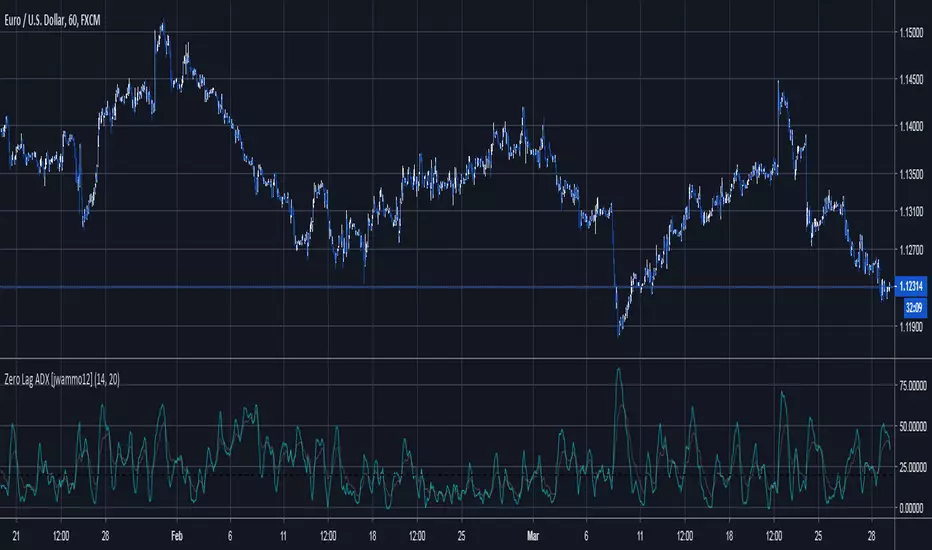Click the 1.13100 price axis label
The width and height of the screenshot is (932, 550).
point(912,212)
